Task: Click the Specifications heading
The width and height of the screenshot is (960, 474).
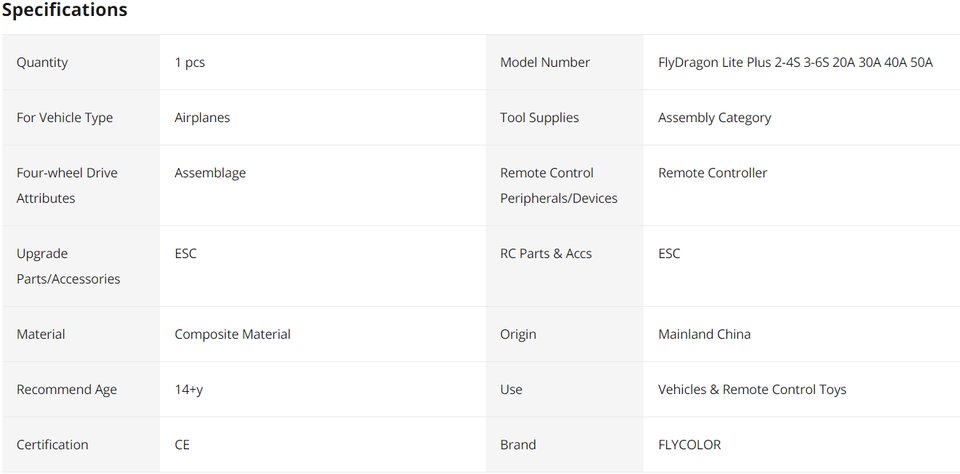Action: pyautogui.click(x=65, y=11)
